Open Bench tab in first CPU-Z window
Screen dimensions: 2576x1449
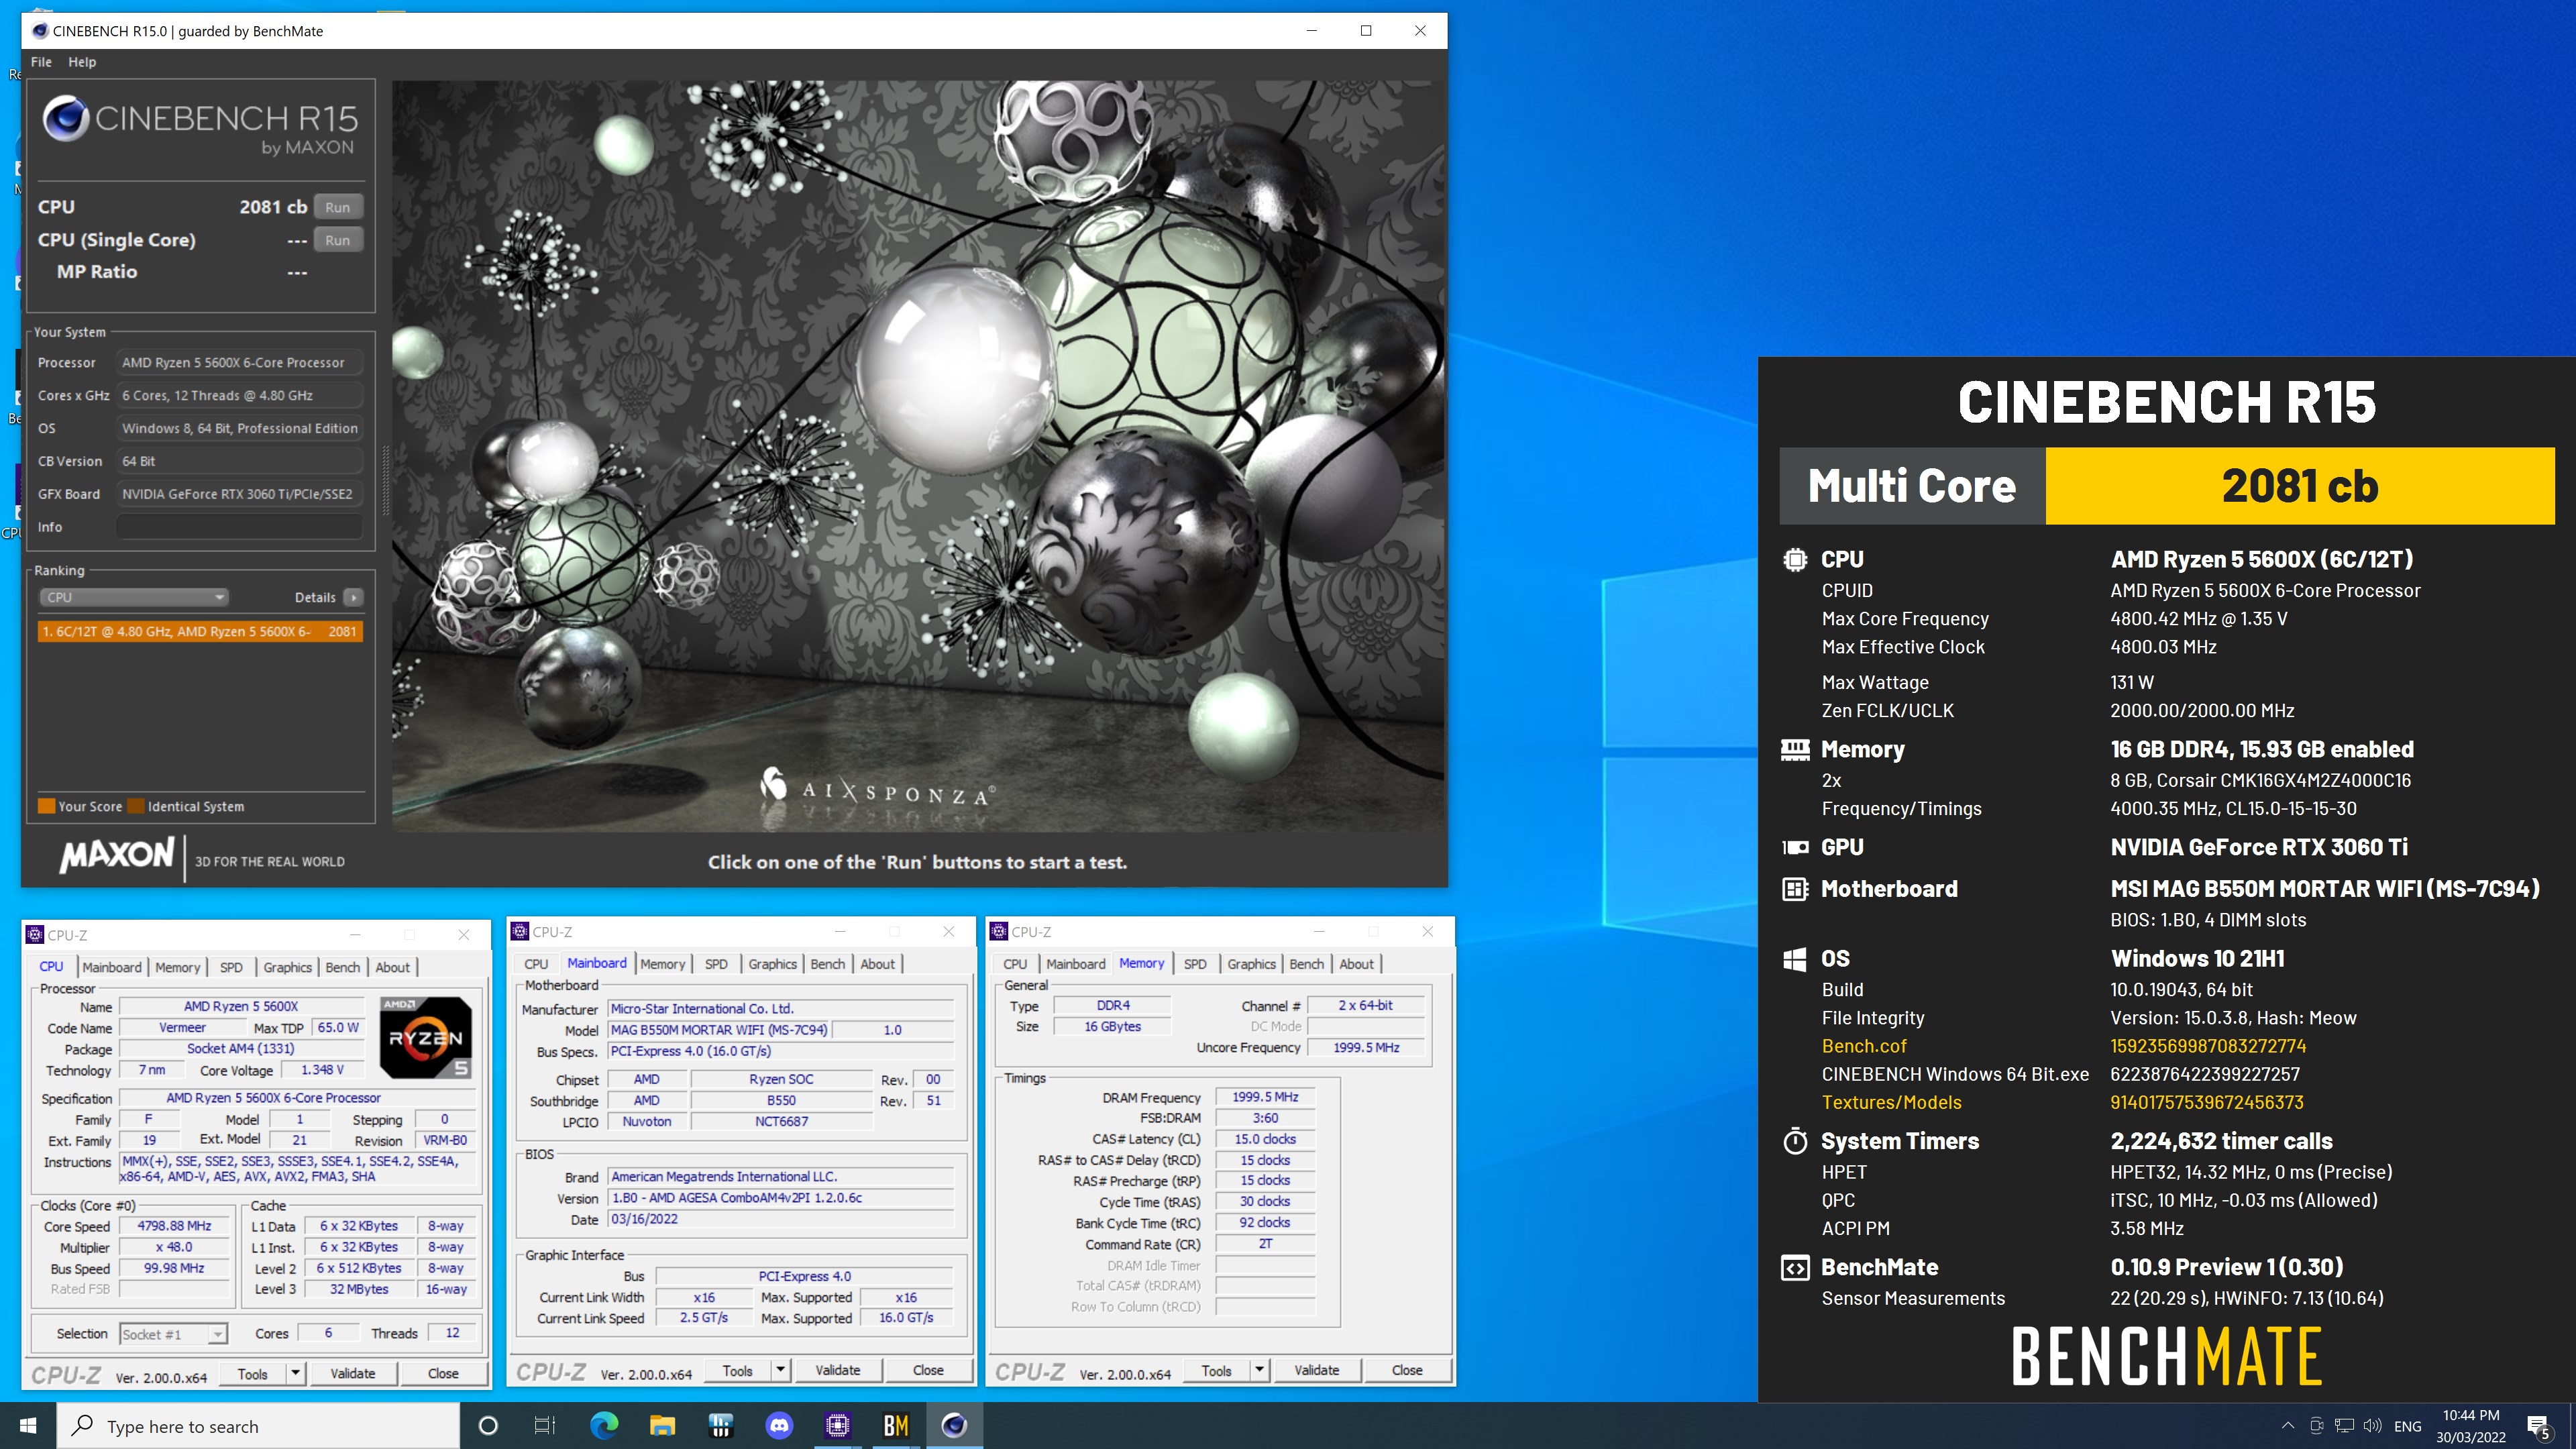(x=342, y=967)
